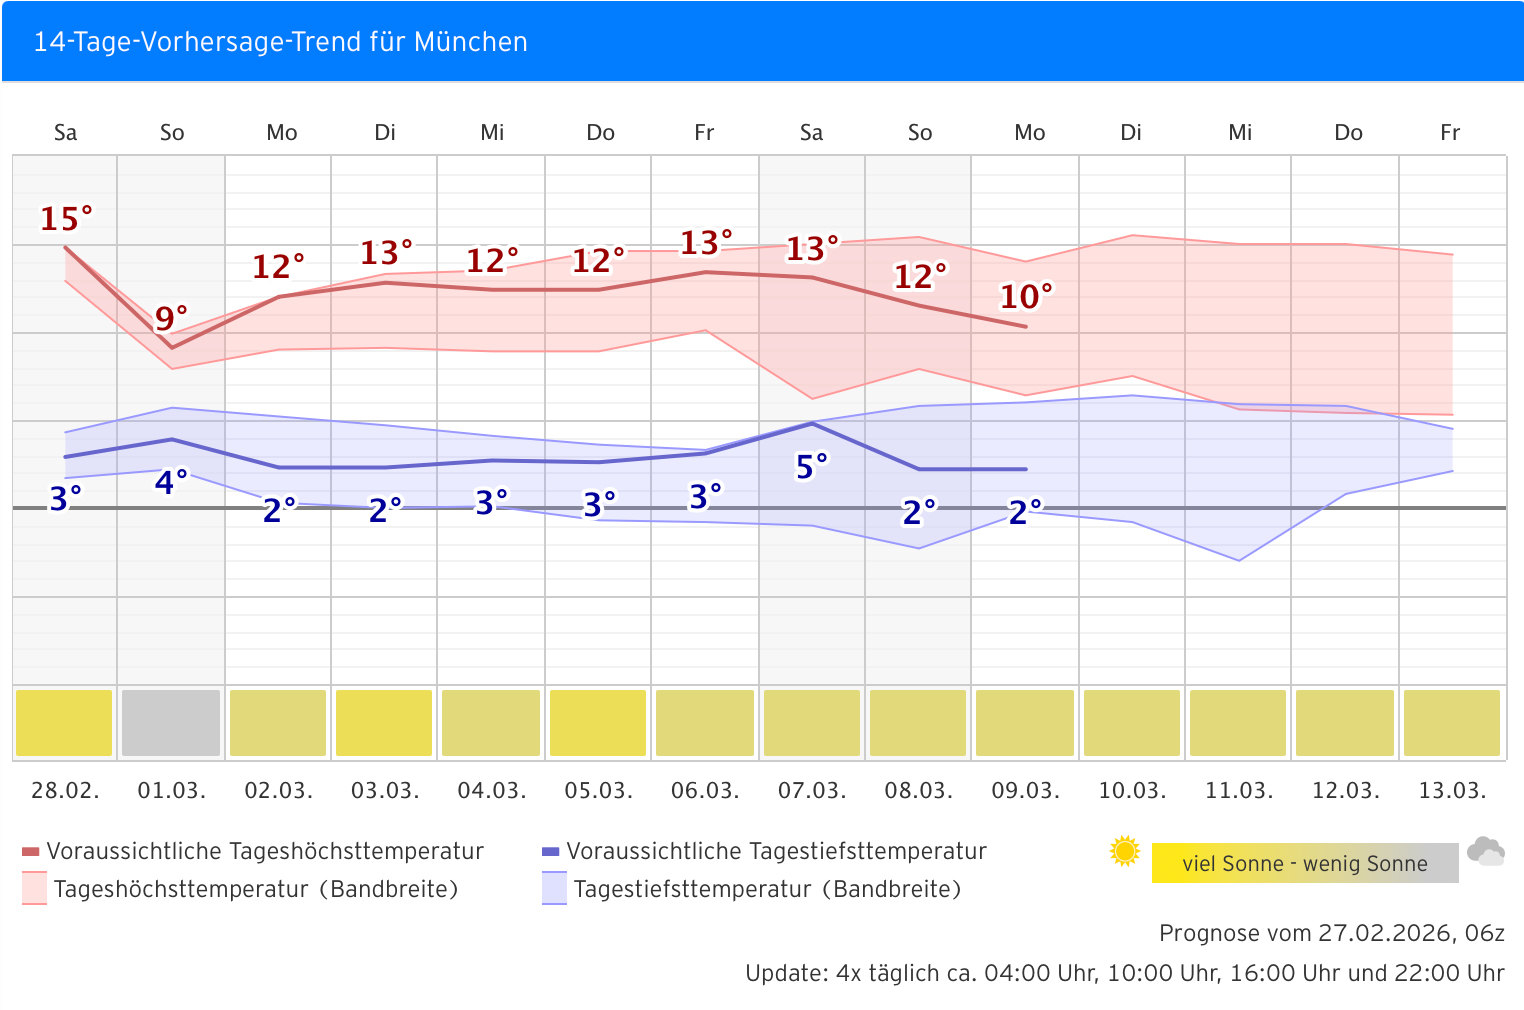Click the lavender low temperature range legend box
Viewport: 1524px width, 1010px height.
[554, 888]
